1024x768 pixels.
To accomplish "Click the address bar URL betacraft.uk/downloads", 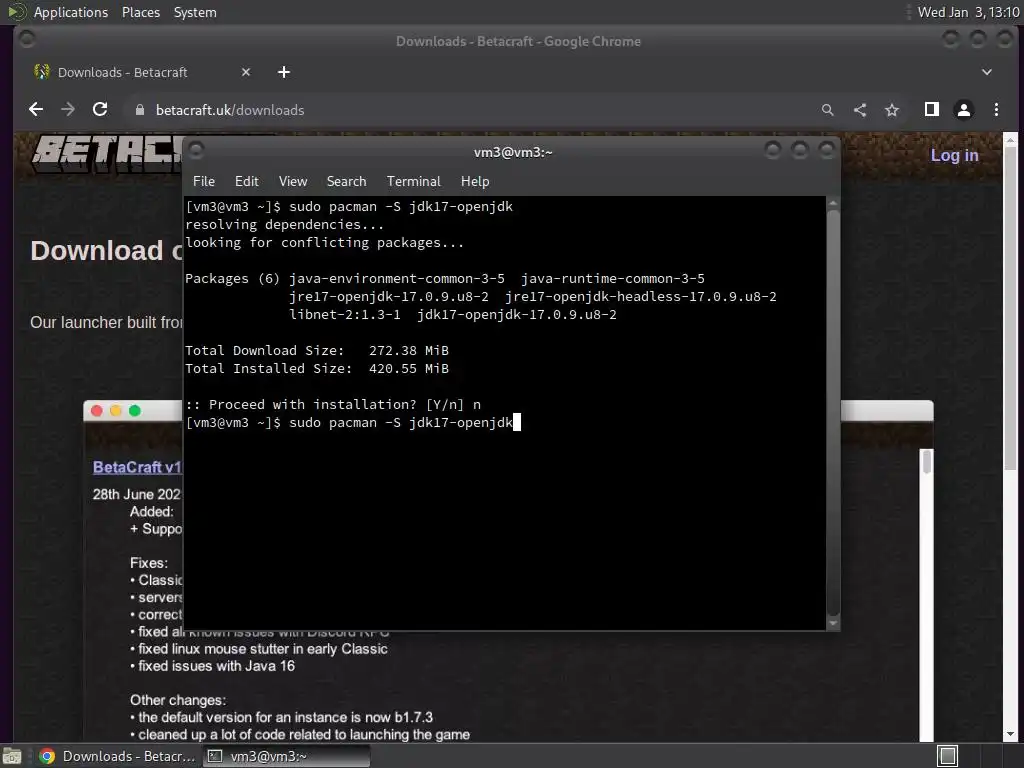I will 230,110.
